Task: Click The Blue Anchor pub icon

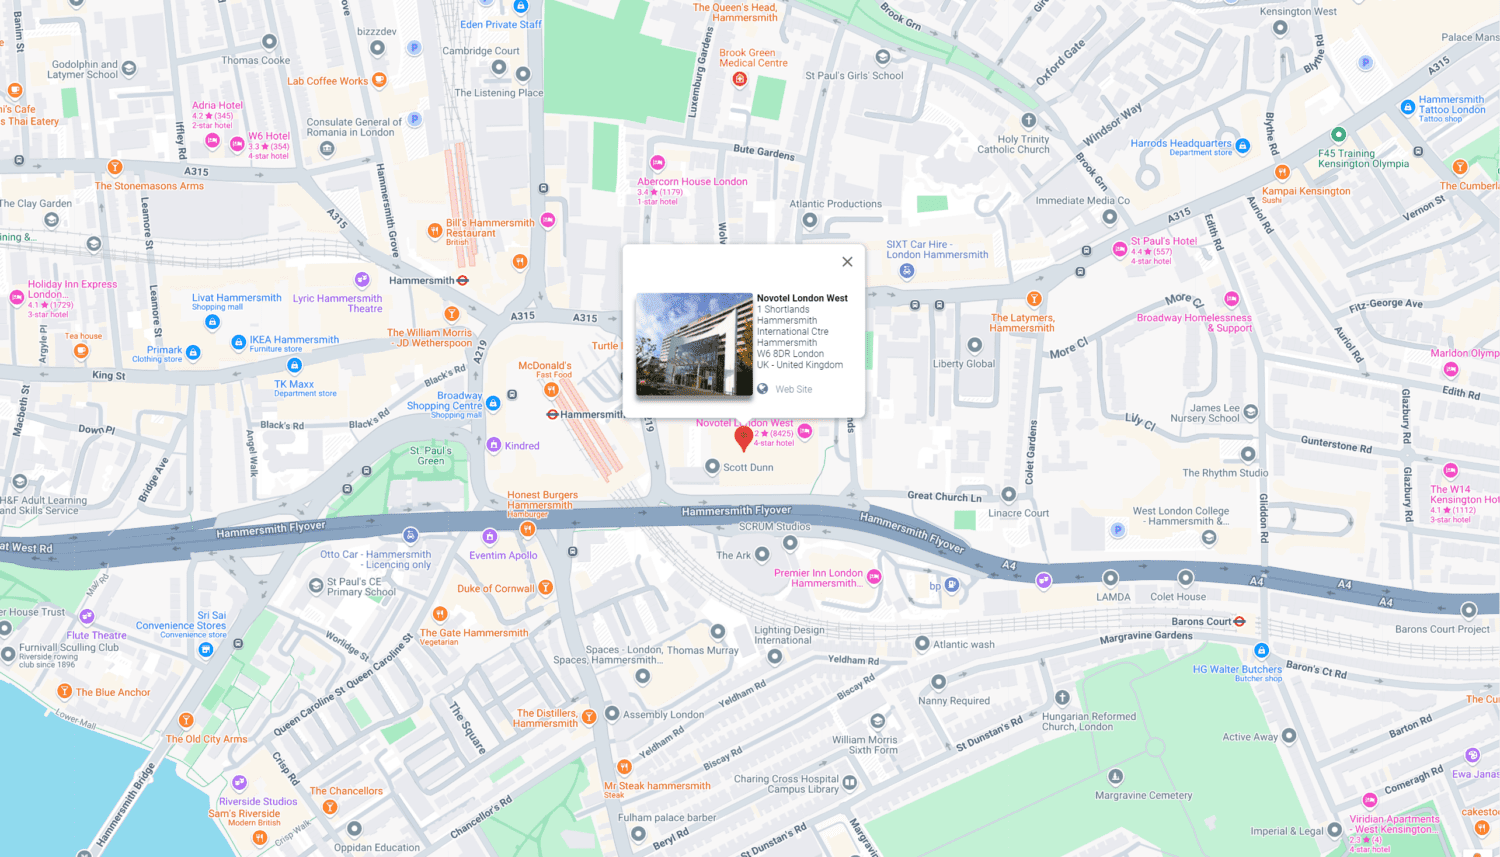Action: 64,691
